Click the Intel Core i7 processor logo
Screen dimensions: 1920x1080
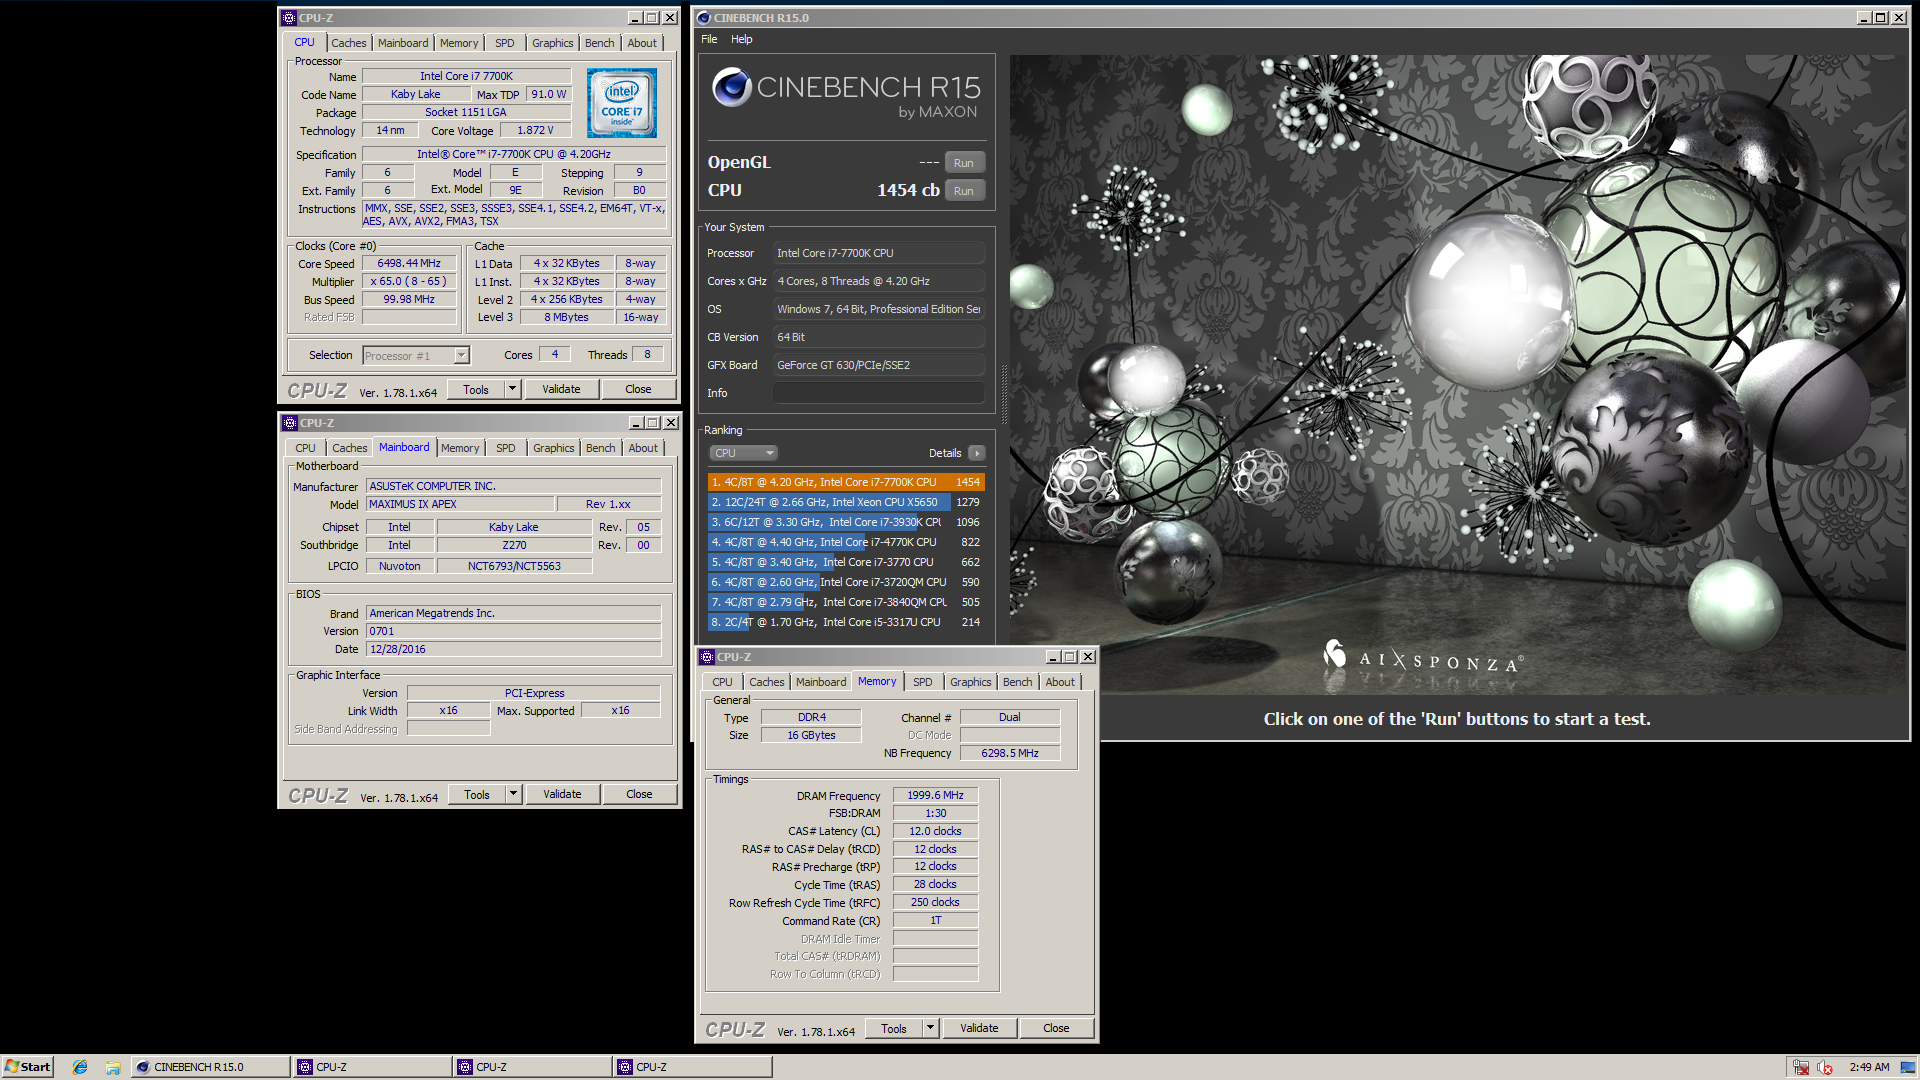point(621,103)
